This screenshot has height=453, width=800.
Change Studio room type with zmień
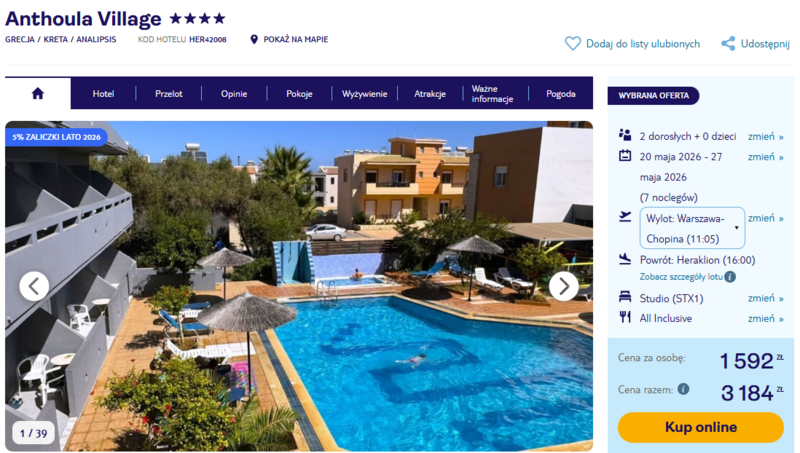pos(765,298)
